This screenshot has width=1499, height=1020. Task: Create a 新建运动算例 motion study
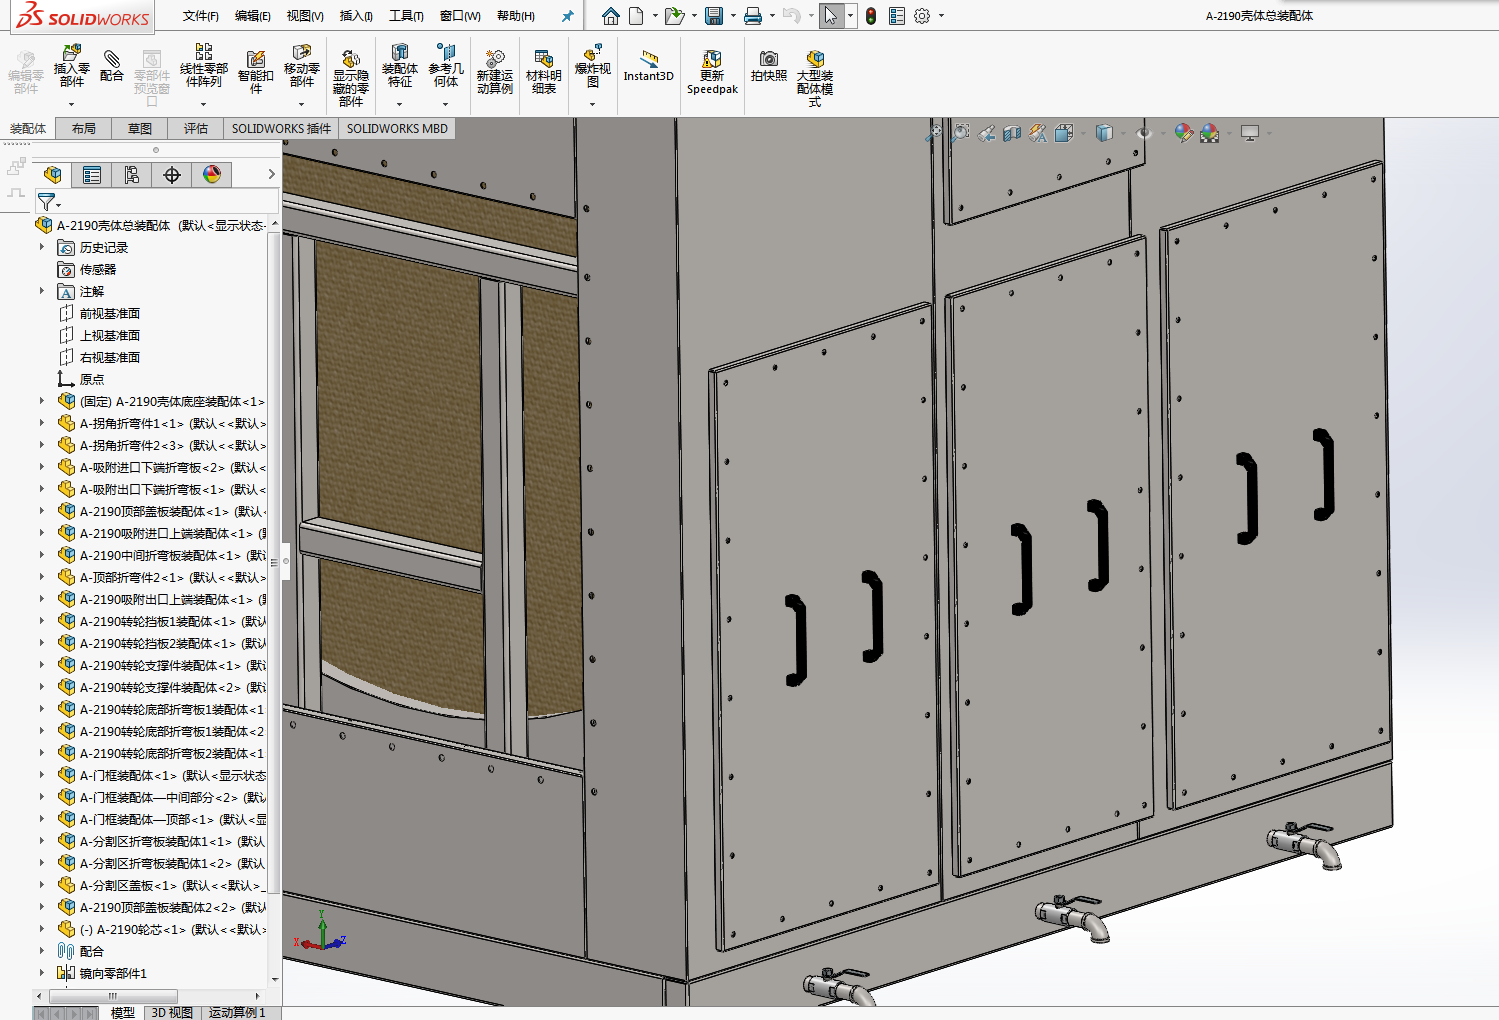pyautogui.click(x=494, y=72)
